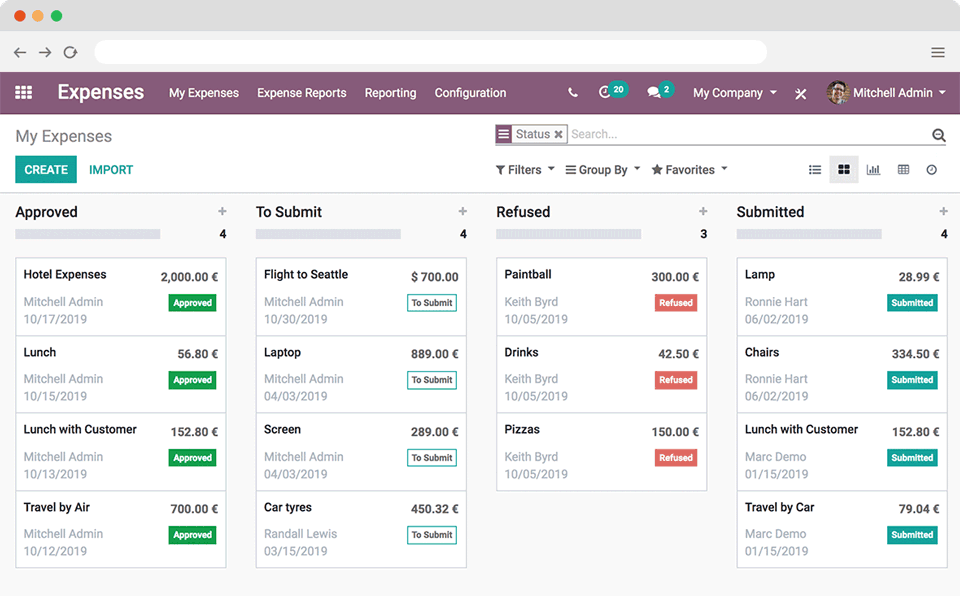Open the Expense Reports menu
Image resolution: width=960 pixels, height=596 pixels.
coord(301,93)
